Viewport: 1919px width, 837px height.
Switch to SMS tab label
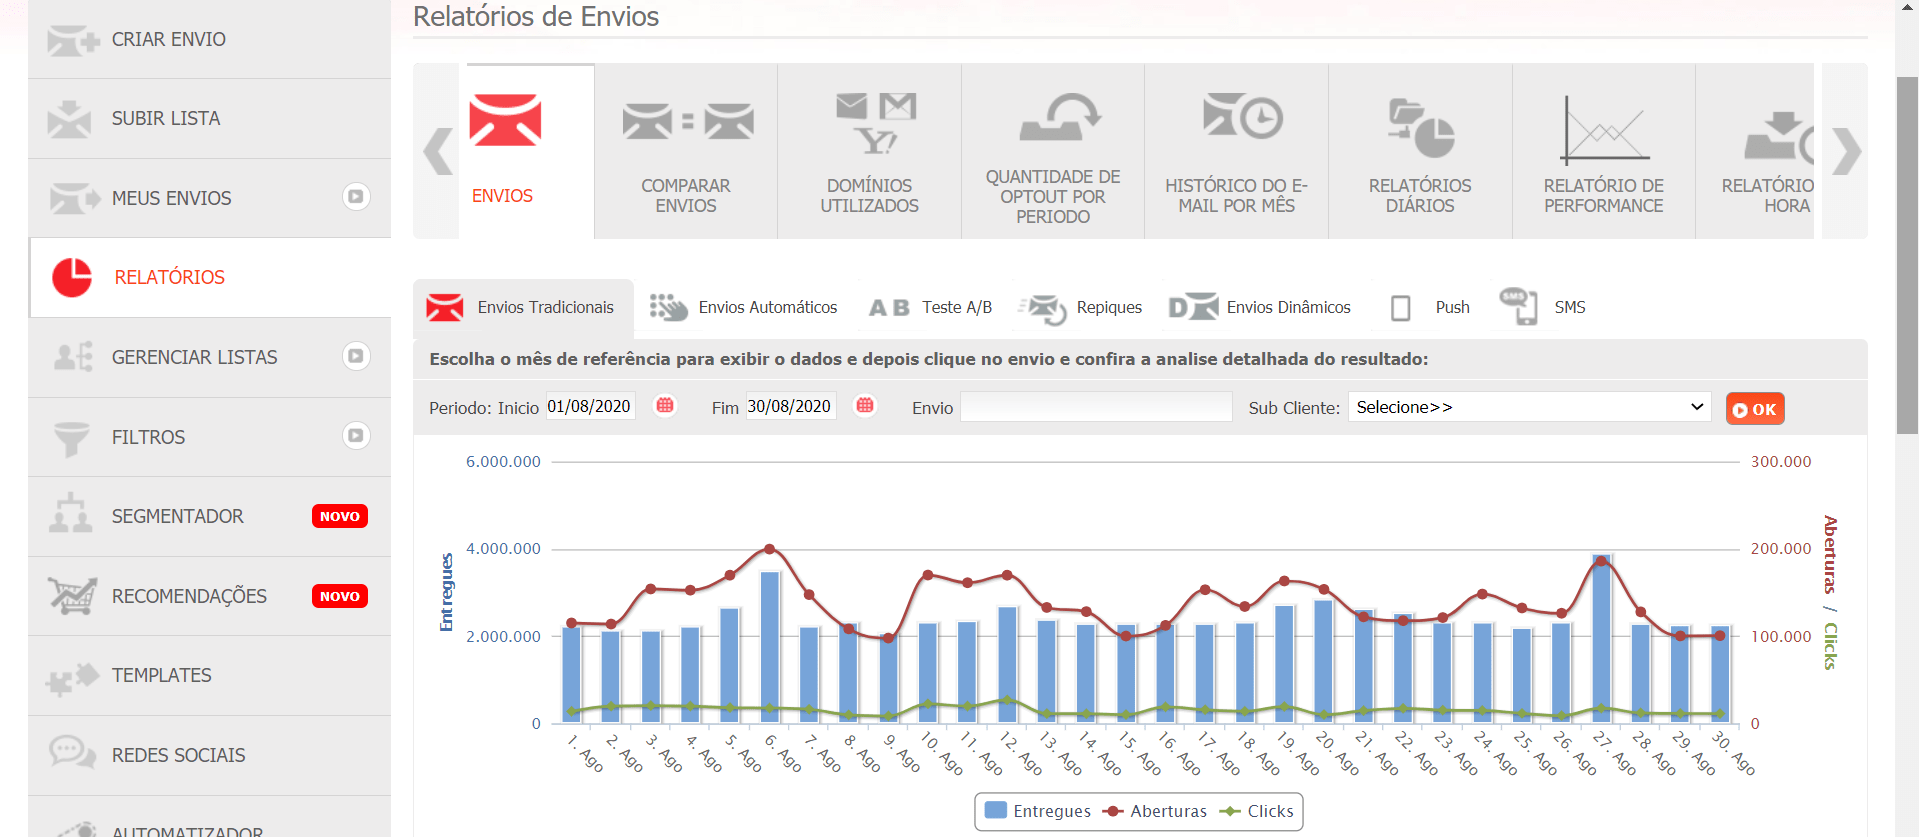click(x=1569, y=308)
